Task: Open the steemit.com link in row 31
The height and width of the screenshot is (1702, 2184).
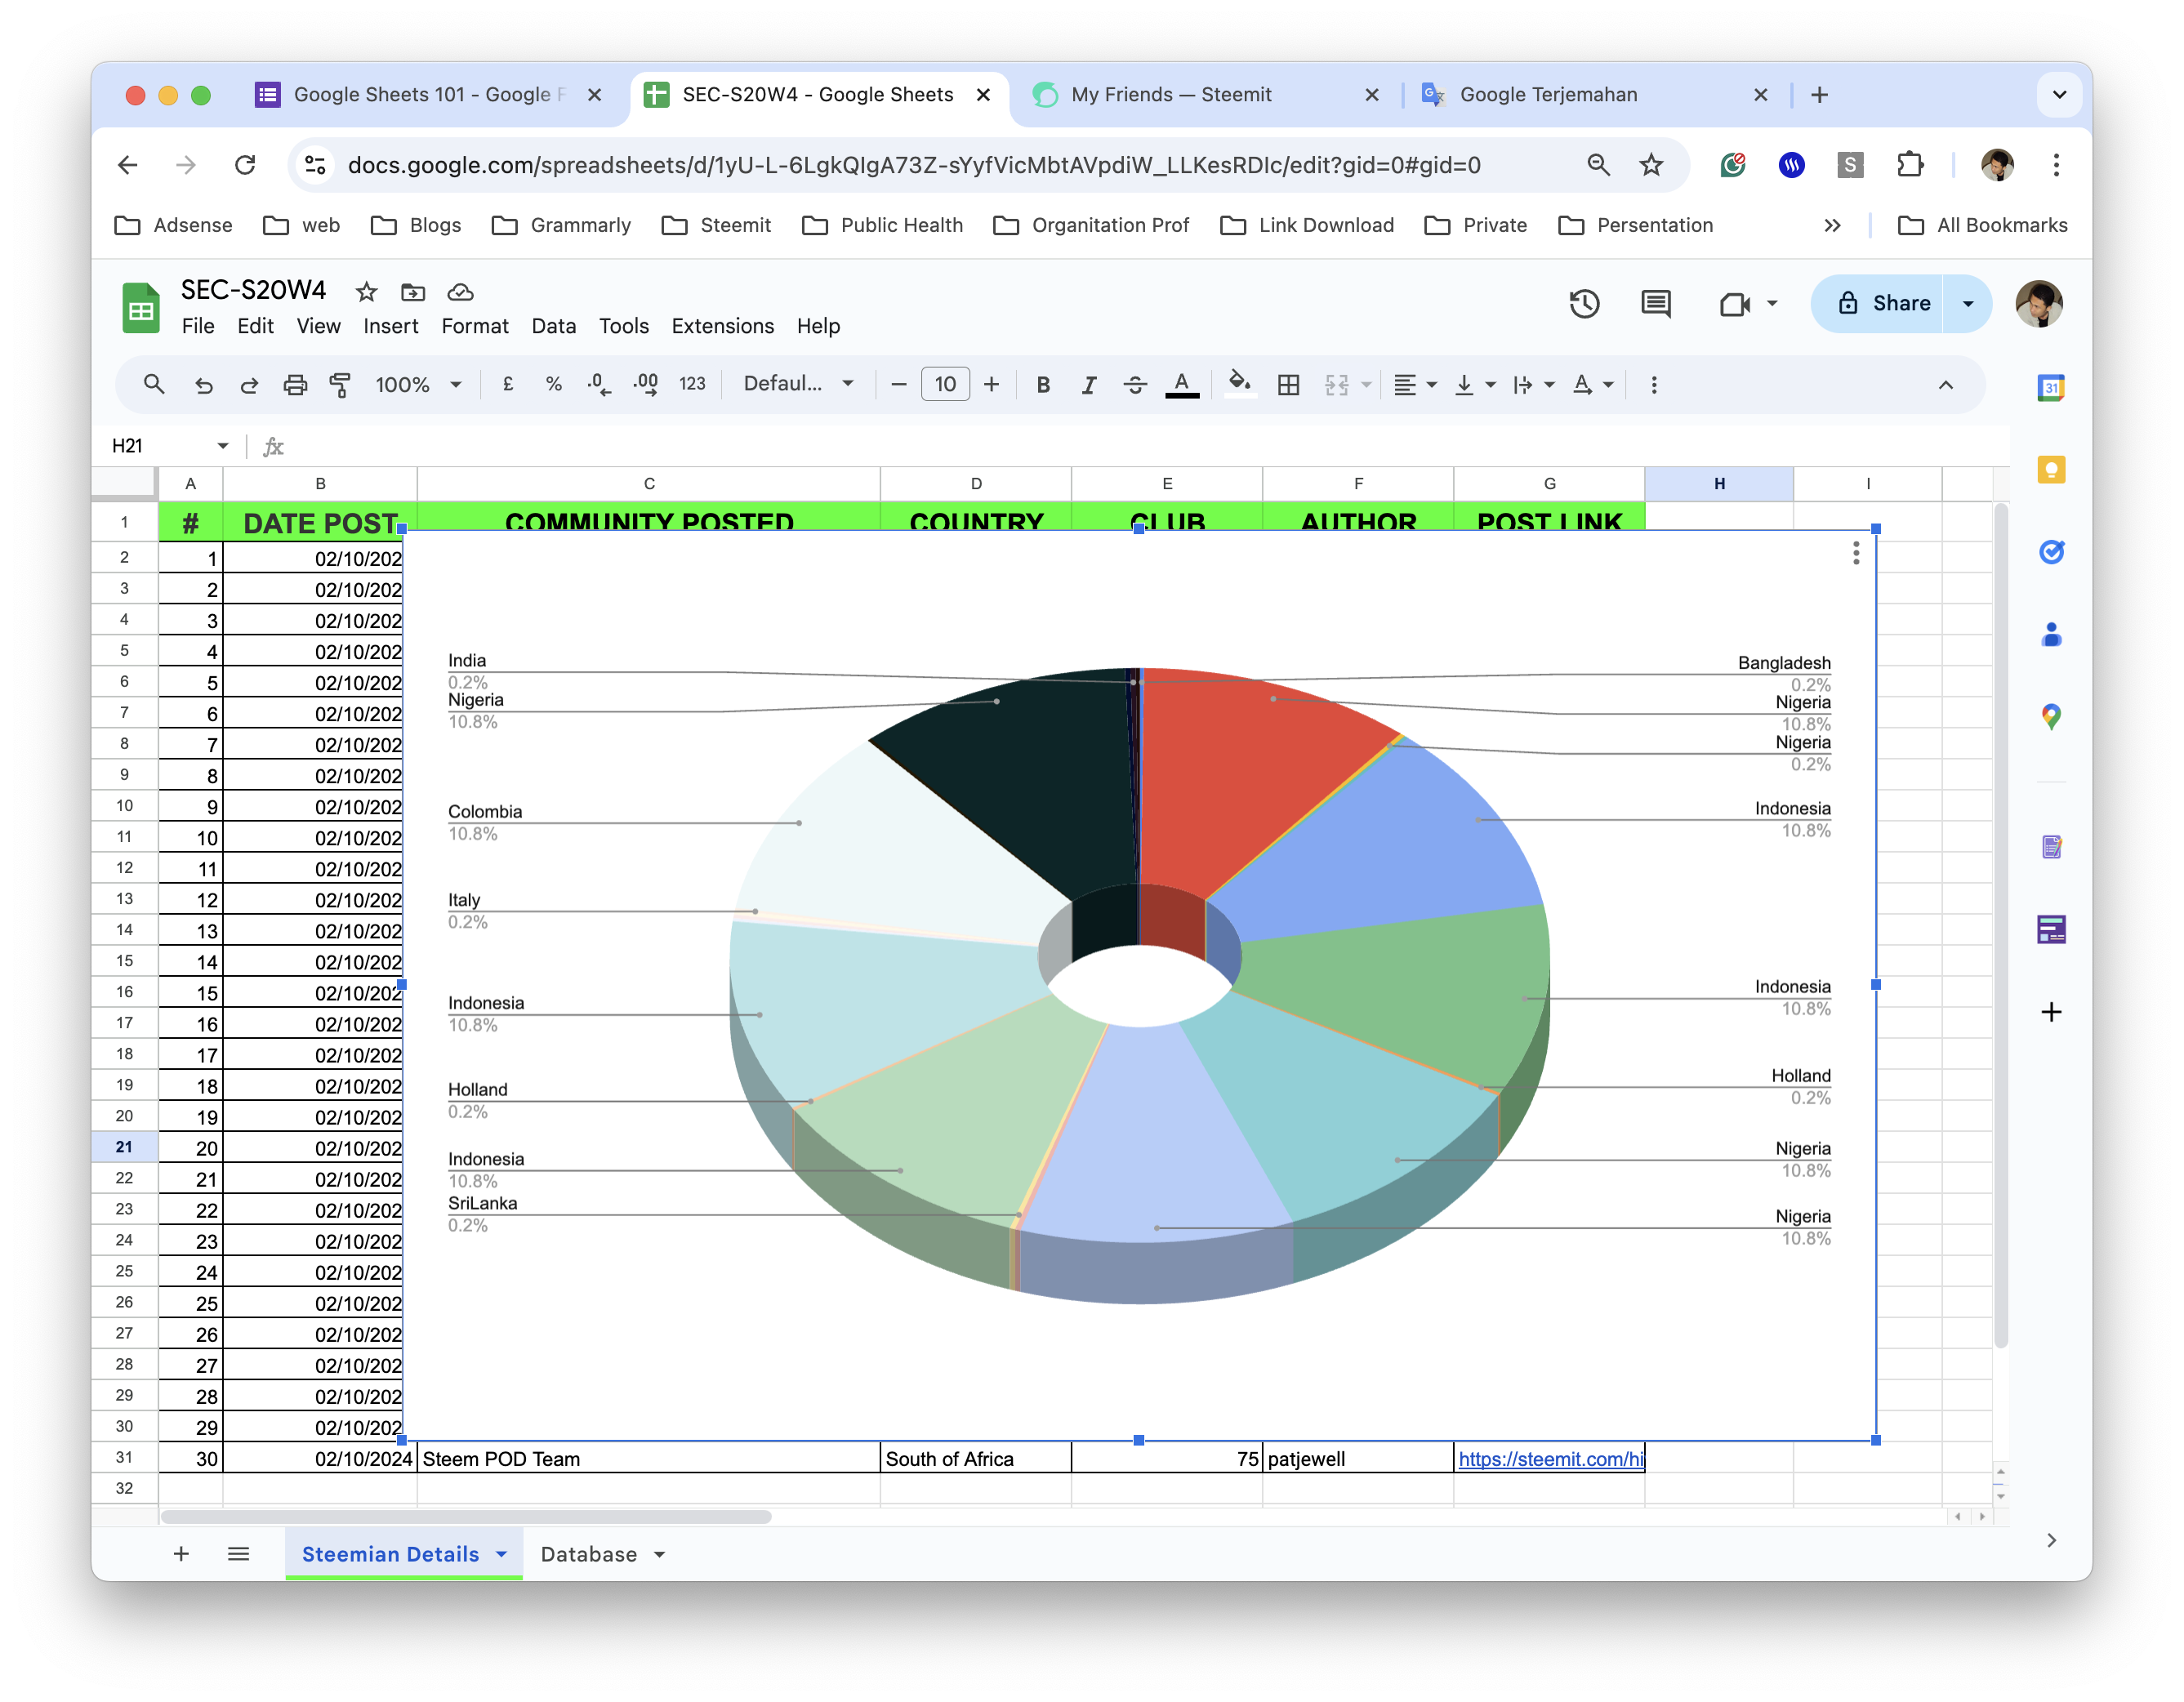Action: click(1549, 1459)
